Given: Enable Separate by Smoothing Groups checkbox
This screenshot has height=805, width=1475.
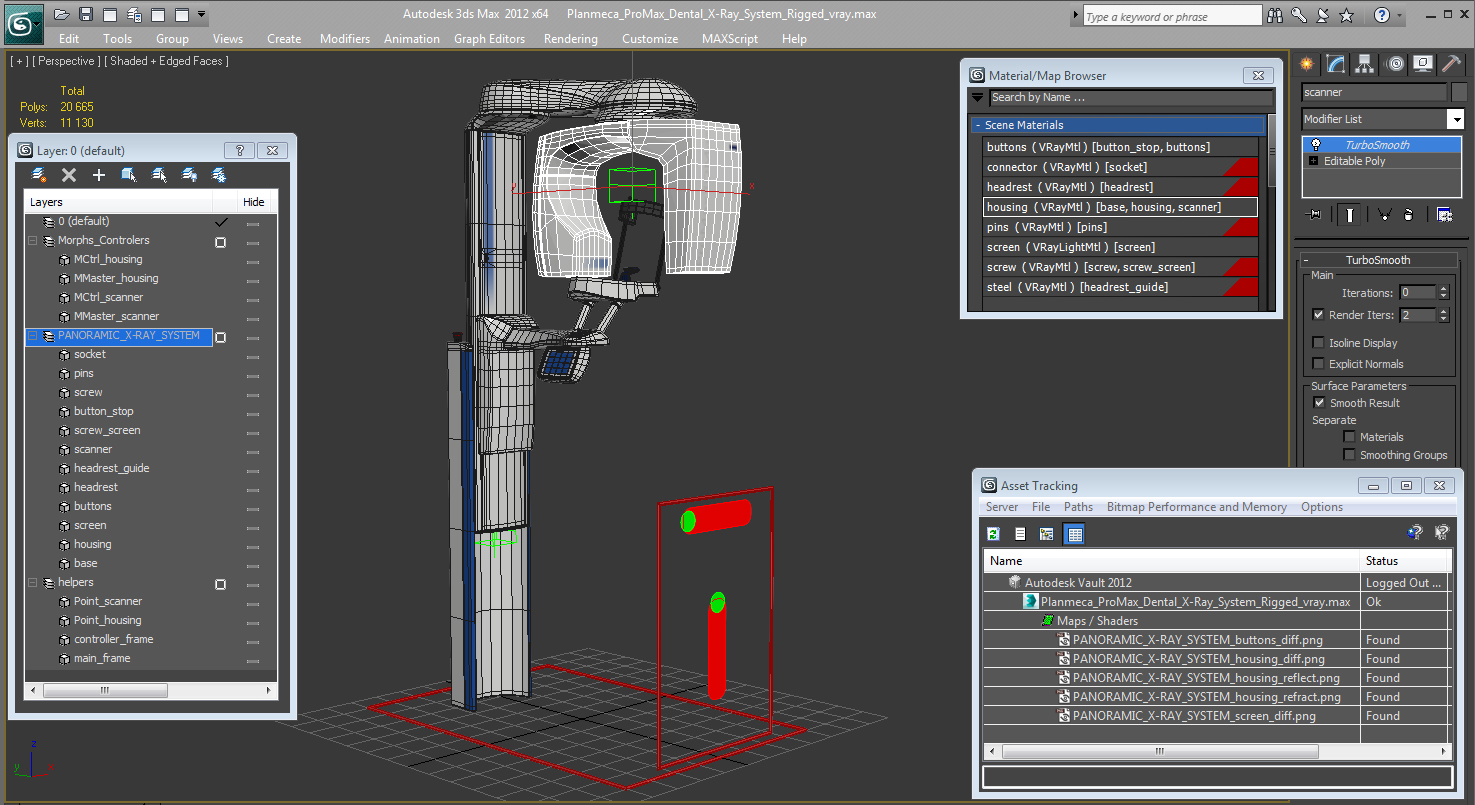Looking at the screenshot, I should pyautogui.click(x=1349, y=455).
